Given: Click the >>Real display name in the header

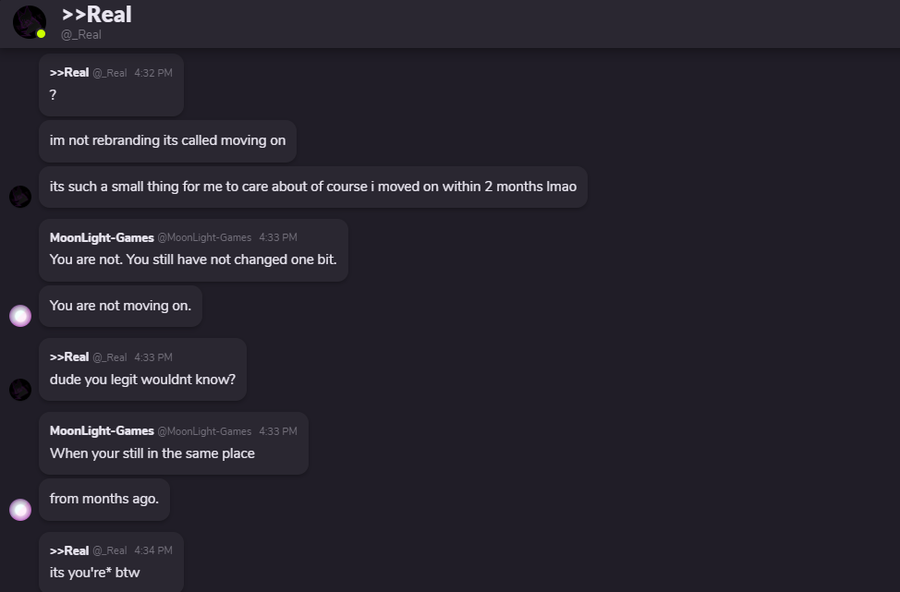Looking at the screenshot, I should pos(97,14).
